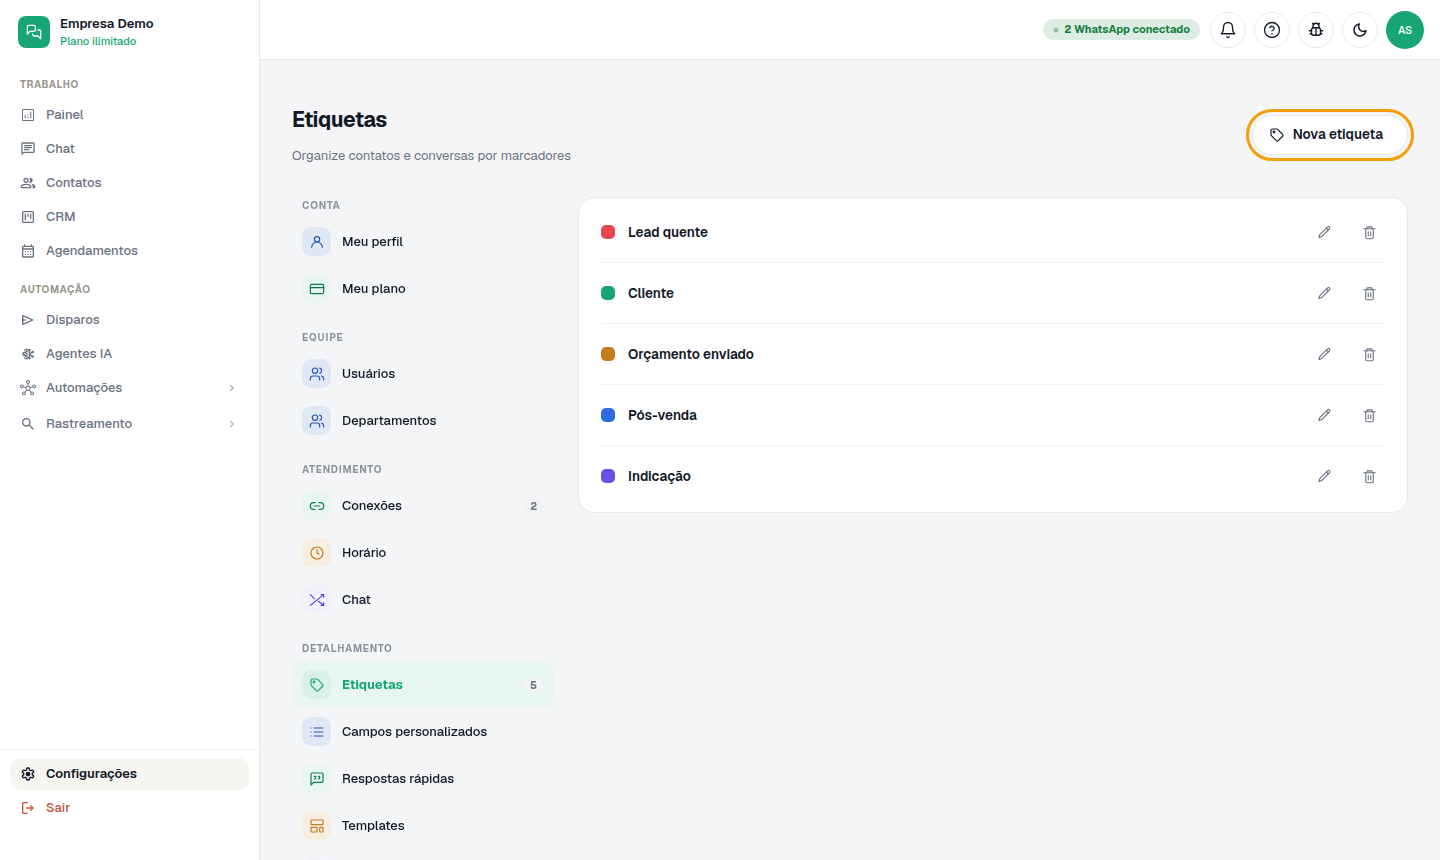Open Campos personalizados settings
The image size is (1440, 860).
click(423, 732)
